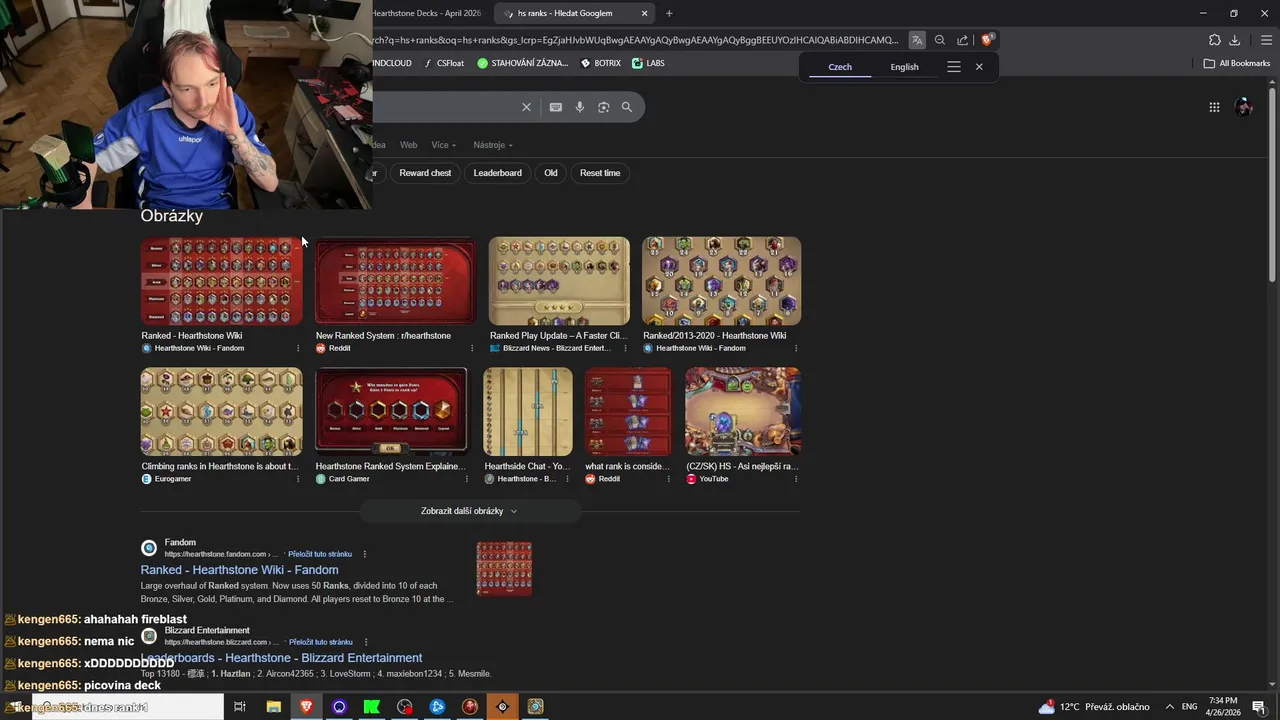Screen dimensions: 1280x720
Task: Open a new browser tab
Action: click(669, 13)
